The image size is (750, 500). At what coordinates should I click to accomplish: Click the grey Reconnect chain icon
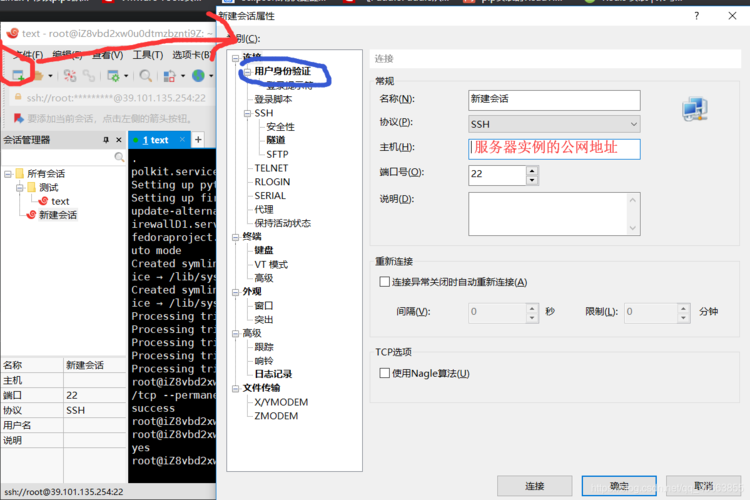88,76
